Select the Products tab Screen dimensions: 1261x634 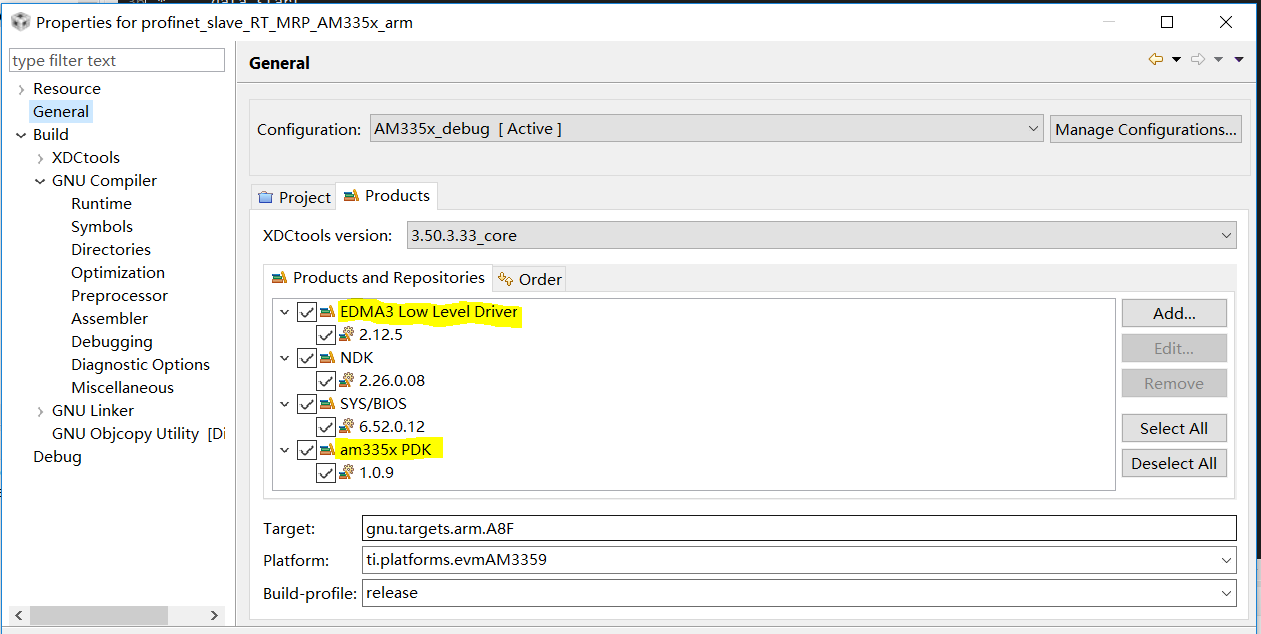pos(387,196)
